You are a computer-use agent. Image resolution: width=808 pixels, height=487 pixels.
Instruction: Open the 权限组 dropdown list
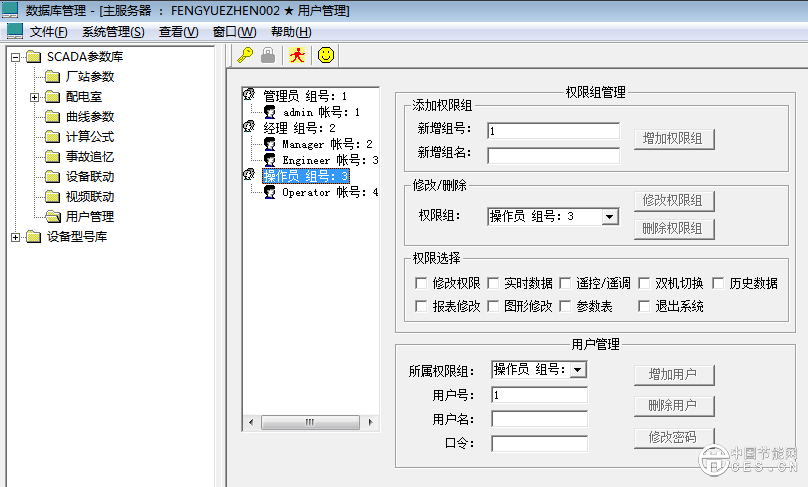point(610,216)
